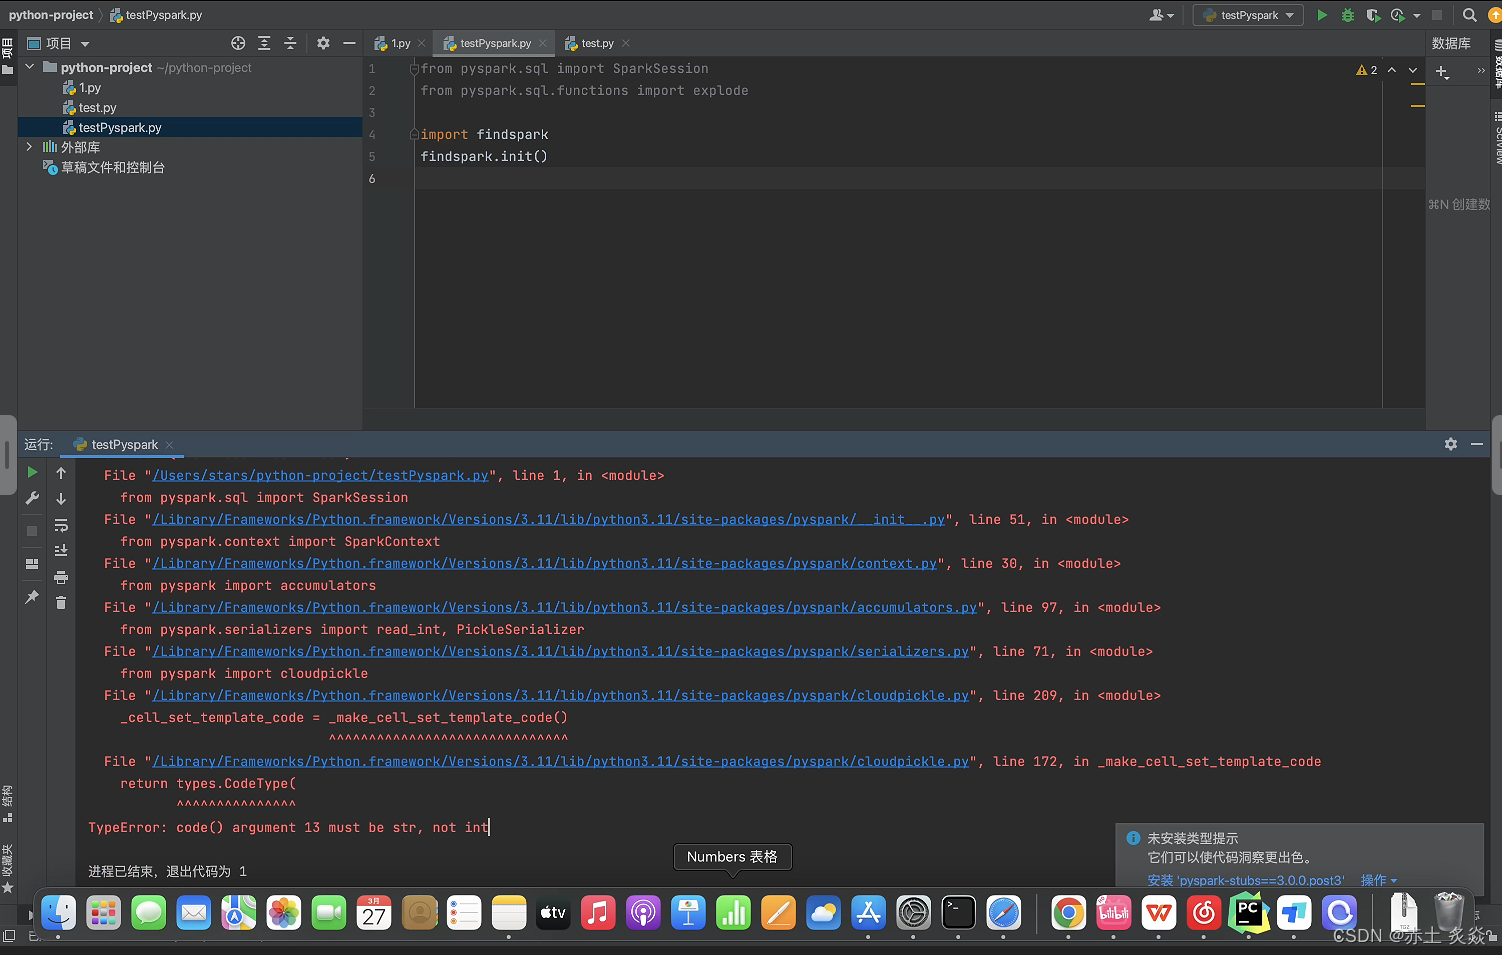Click the python-project breadcrumb in title bar

[x=51, y=15]
